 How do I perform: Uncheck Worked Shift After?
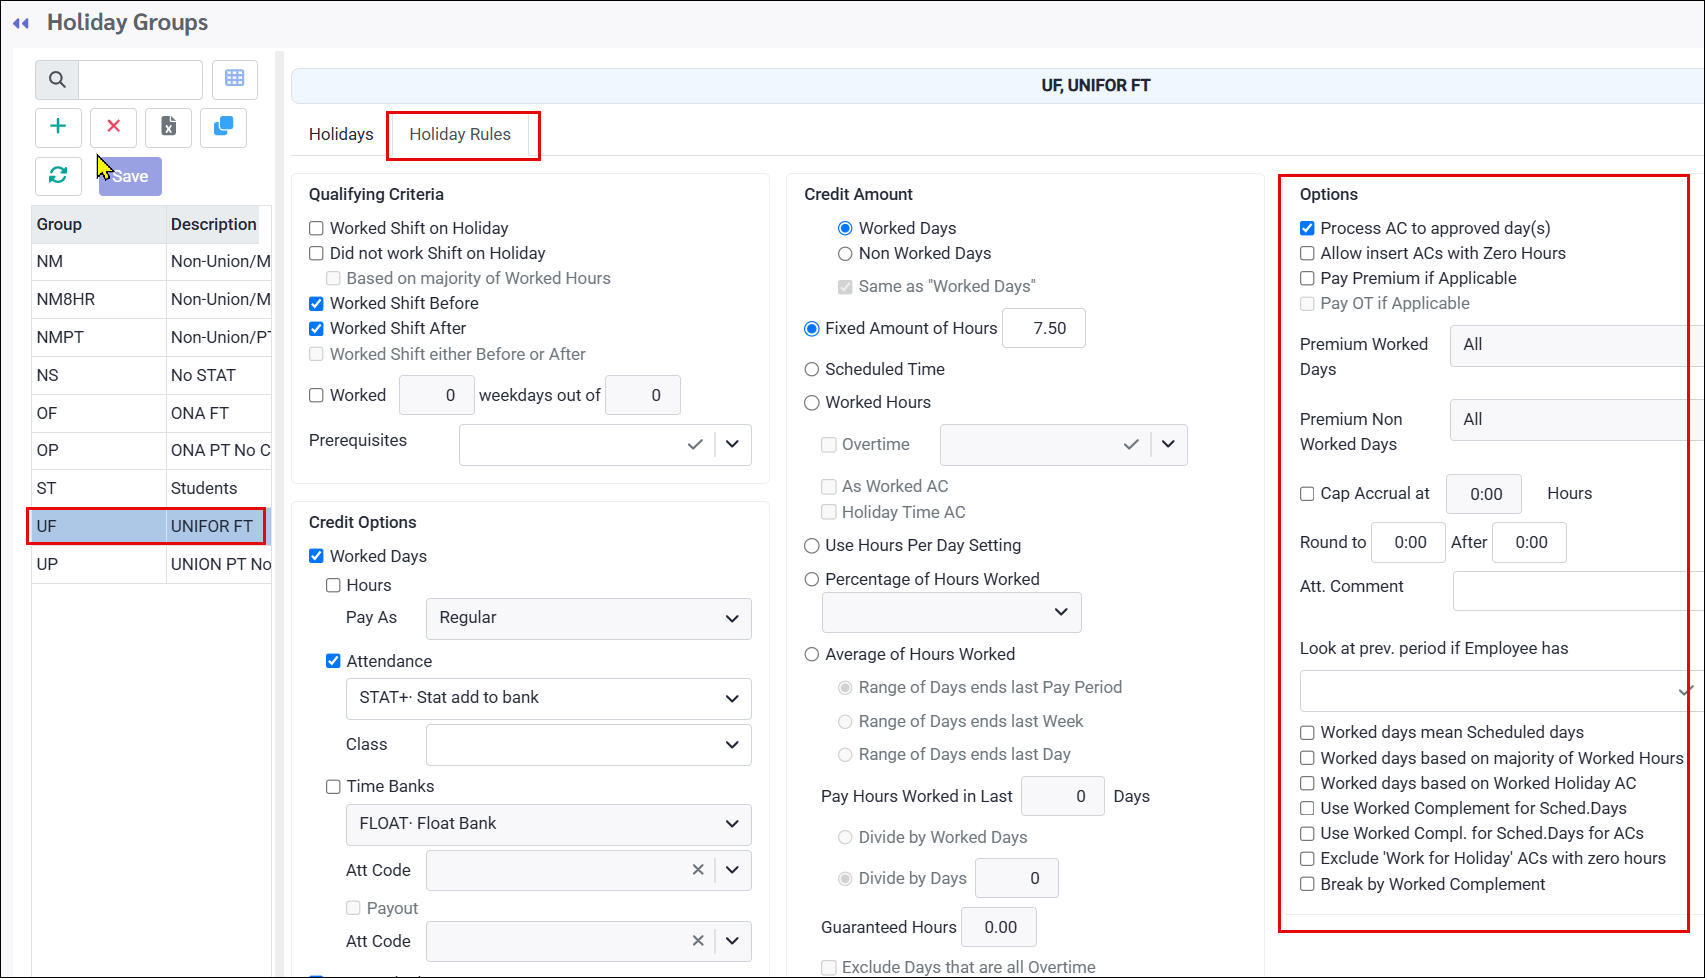[317, 328]
